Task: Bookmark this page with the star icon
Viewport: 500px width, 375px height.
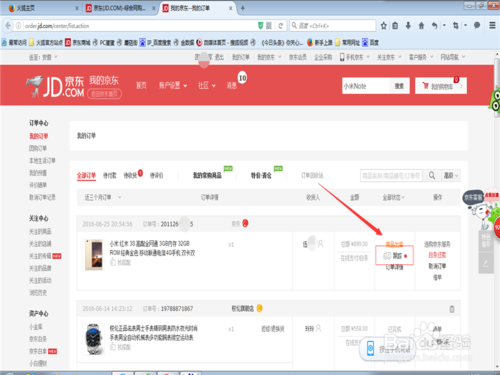Action: click(384, 26)
